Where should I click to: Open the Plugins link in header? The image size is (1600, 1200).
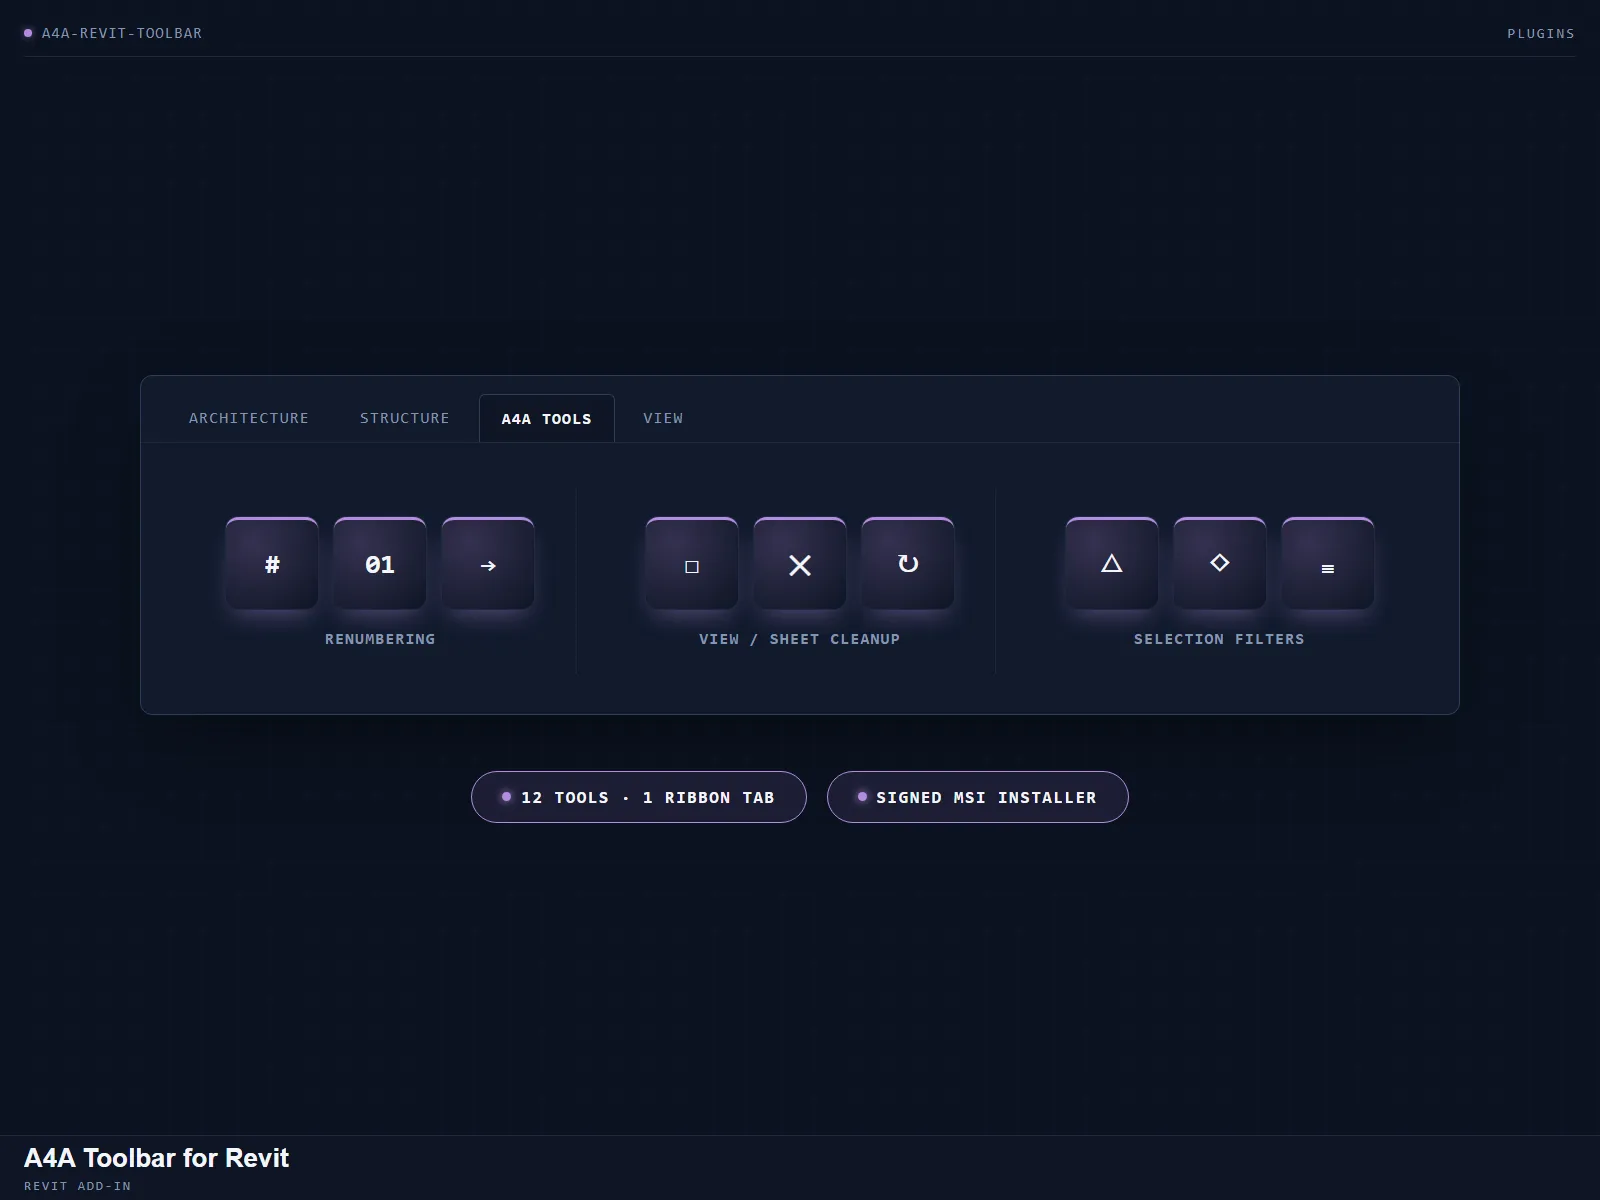1541,33
